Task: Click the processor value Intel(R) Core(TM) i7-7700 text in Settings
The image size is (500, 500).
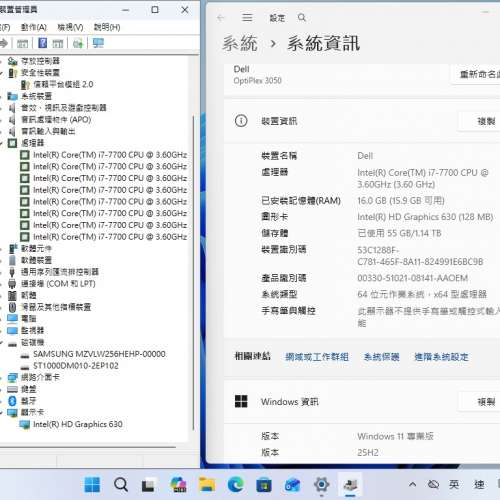Action: pos(423,178)
